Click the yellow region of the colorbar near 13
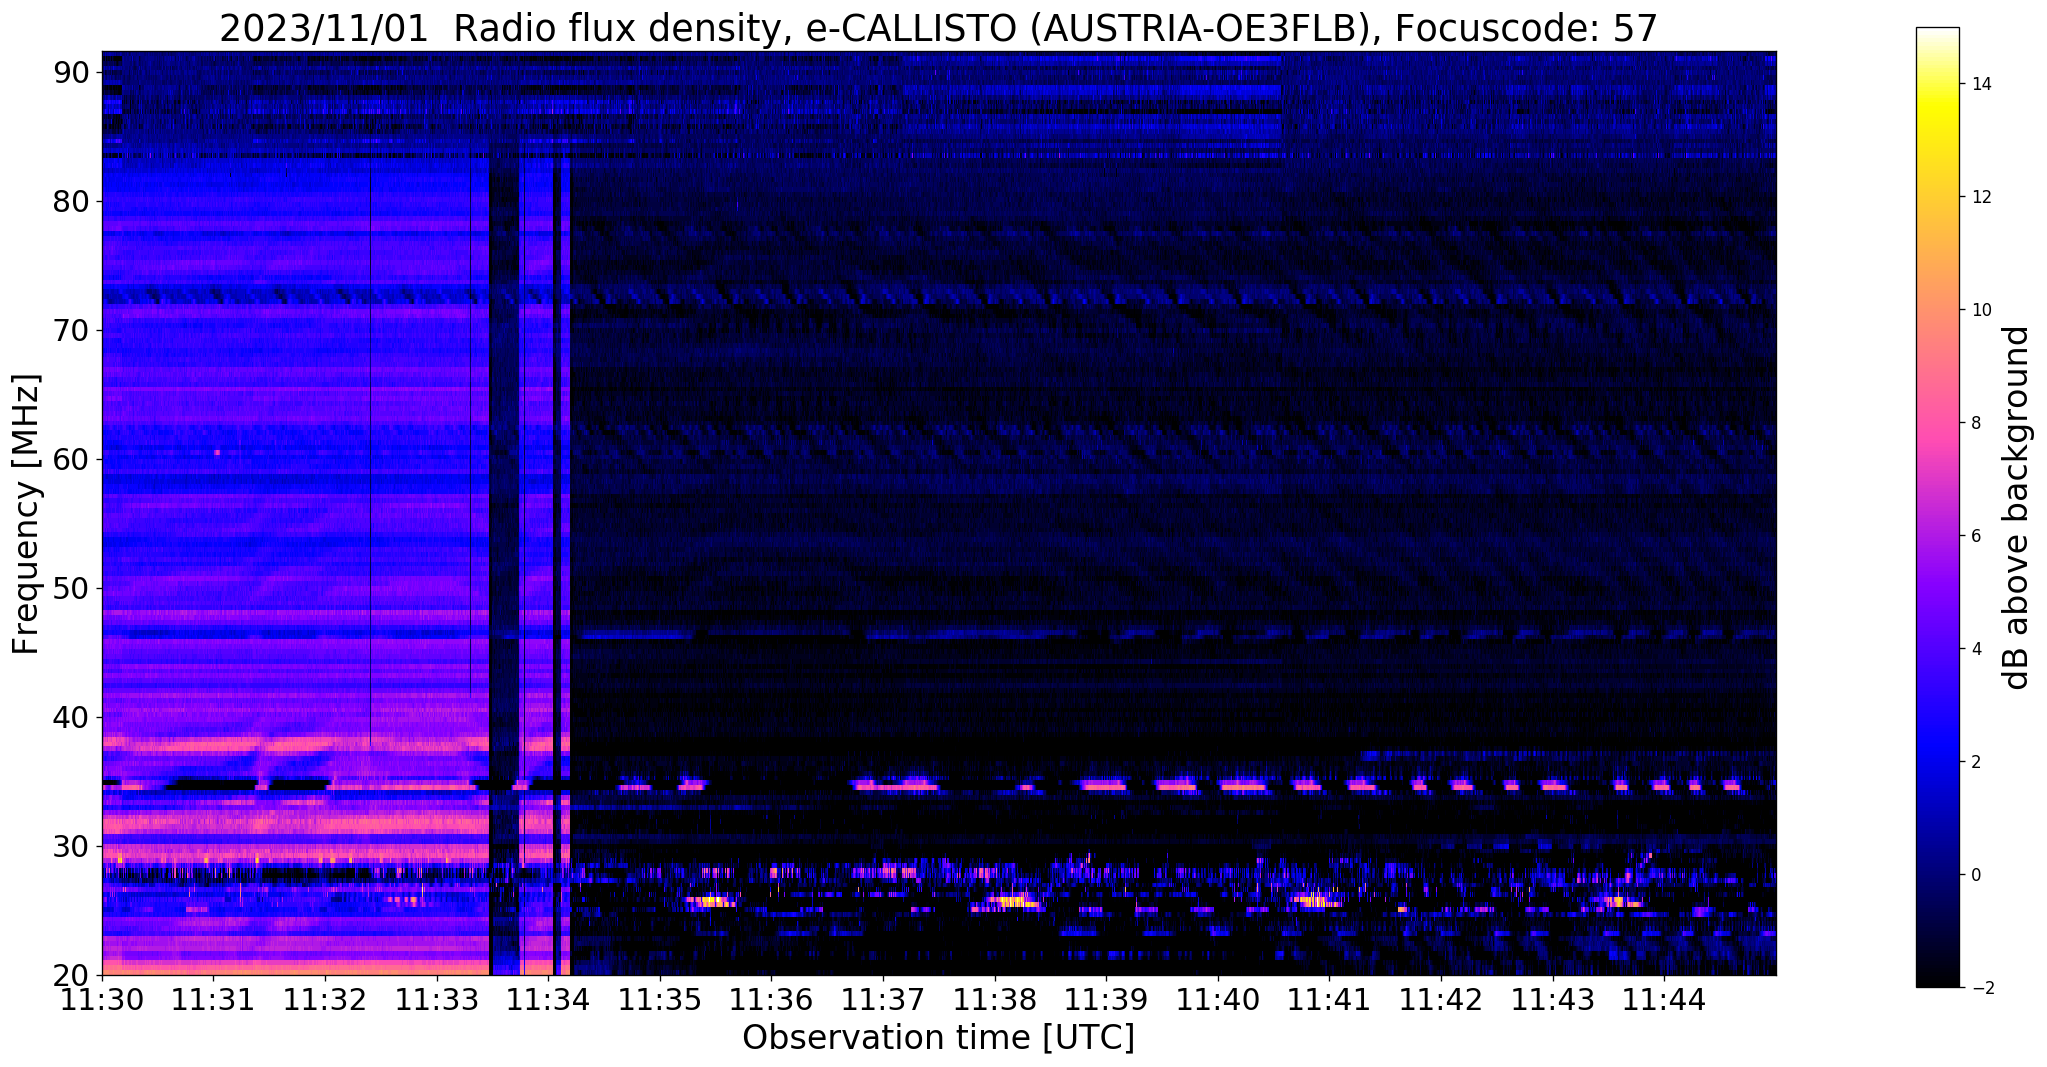Viewport: 2047px width, 1067px height. (1937, 140)
